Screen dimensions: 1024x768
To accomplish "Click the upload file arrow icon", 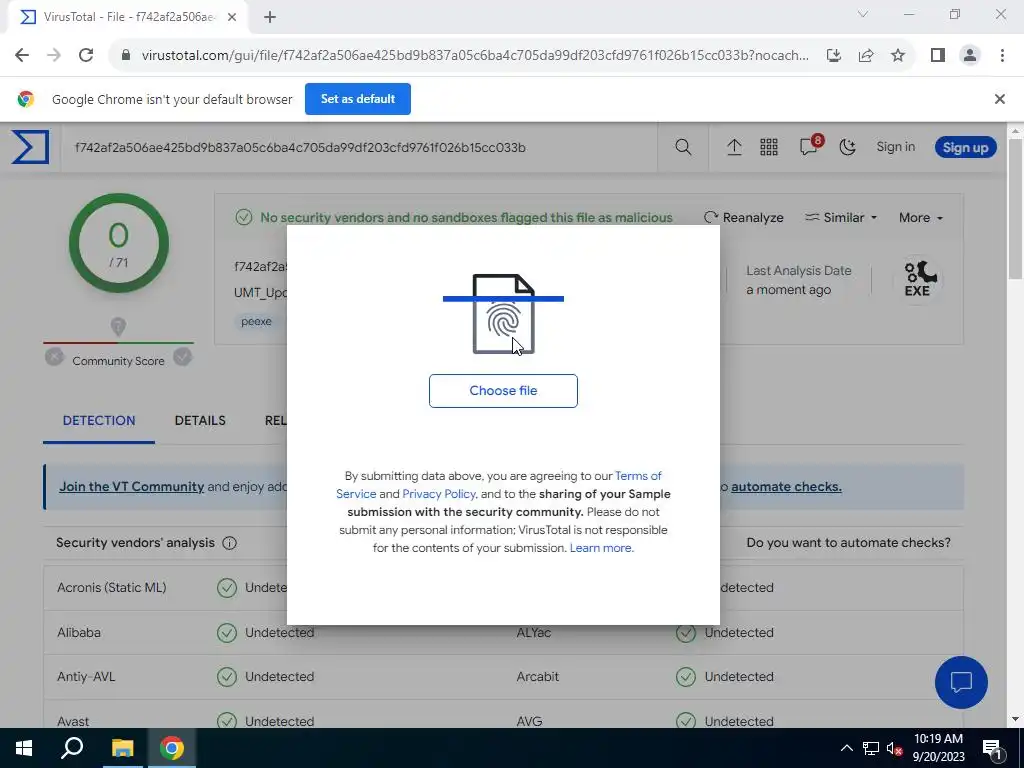I will (734, 147).
